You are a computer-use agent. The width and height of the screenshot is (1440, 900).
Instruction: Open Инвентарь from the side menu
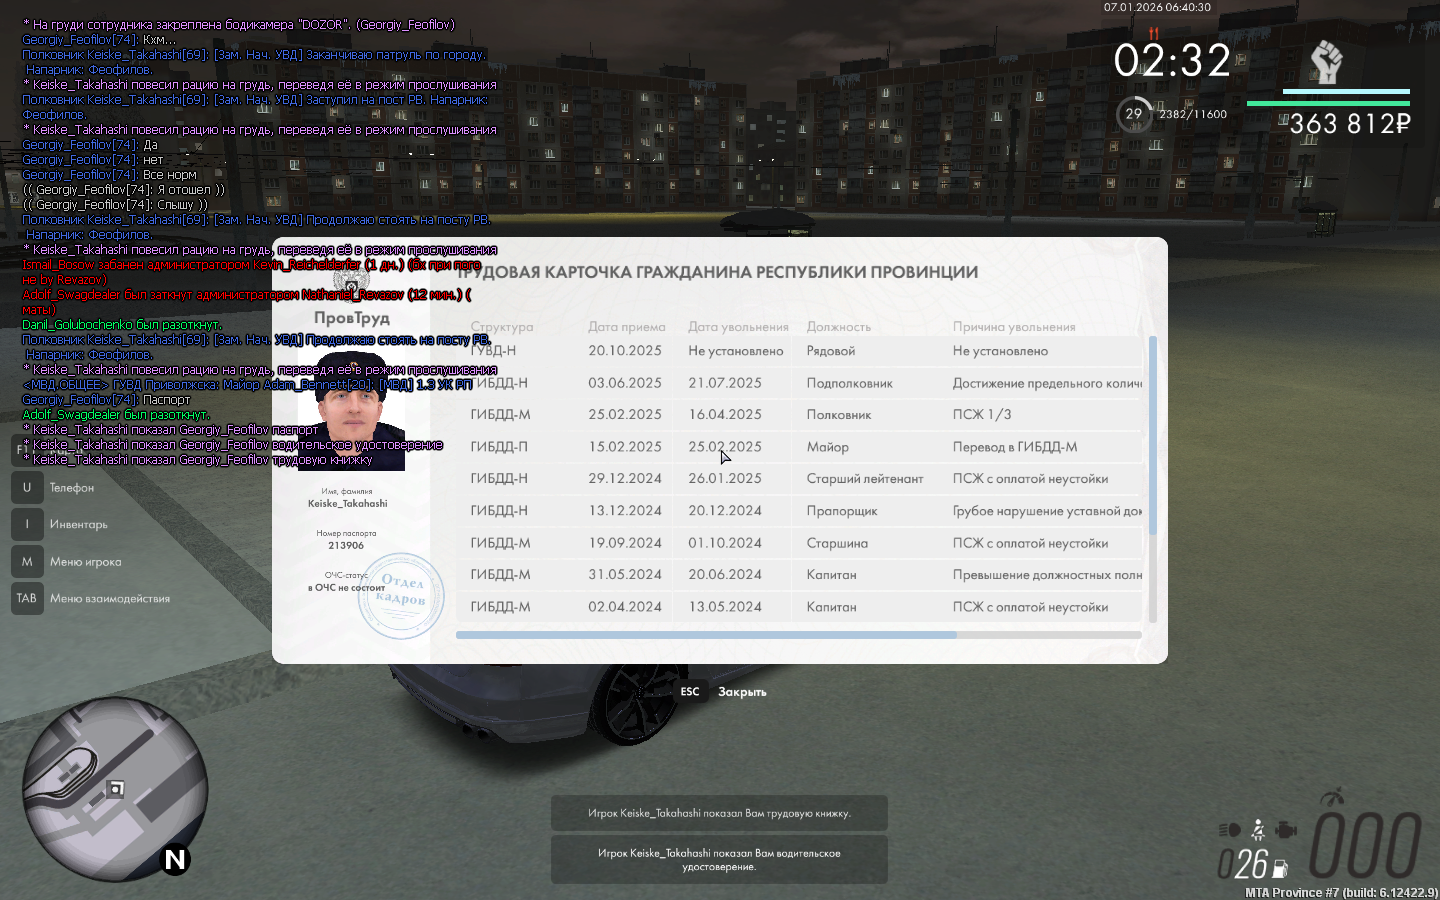tap(79, 525)
